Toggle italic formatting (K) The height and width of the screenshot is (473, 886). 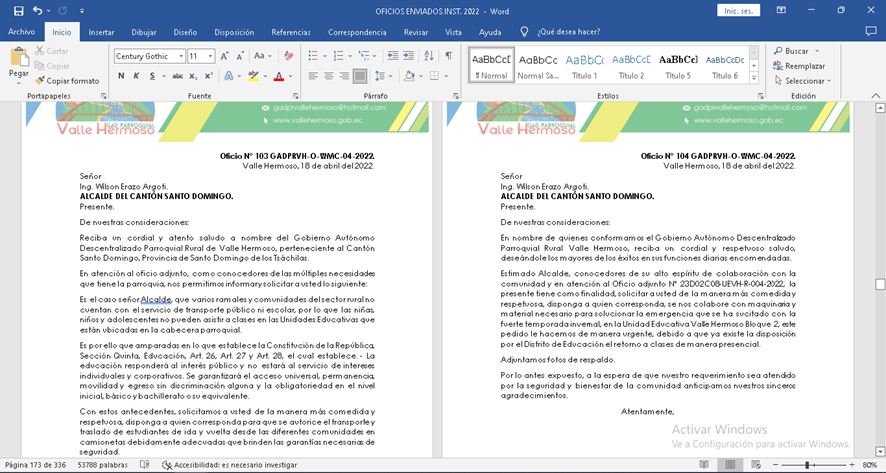tap(137, 76)
